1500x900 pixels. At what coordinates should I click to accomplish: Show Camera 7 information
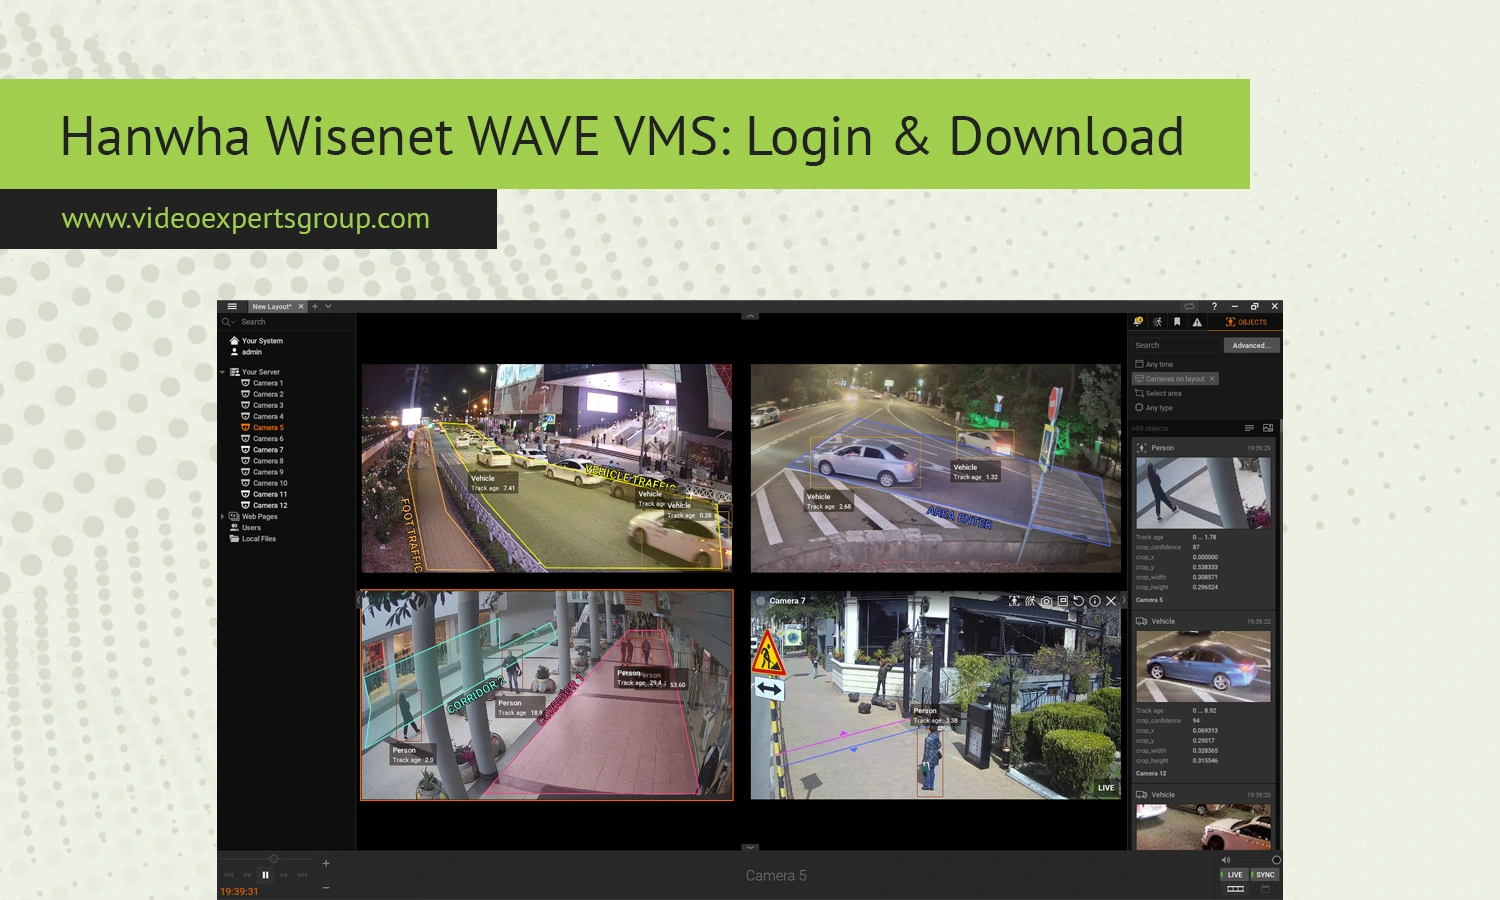1095,601
